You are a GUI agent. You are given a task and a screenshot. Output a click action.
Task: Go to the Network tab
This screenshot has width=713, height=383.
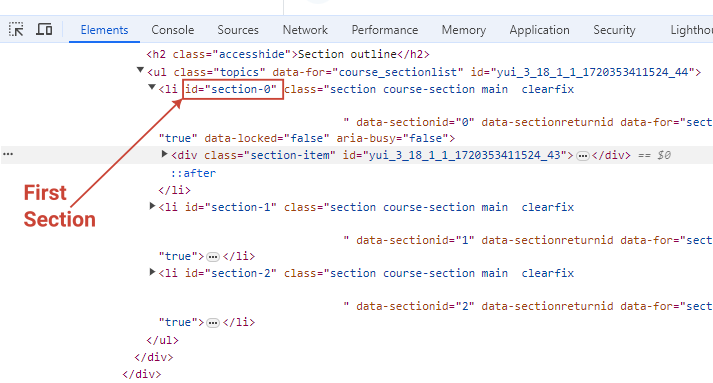click(x=305, y=30)
